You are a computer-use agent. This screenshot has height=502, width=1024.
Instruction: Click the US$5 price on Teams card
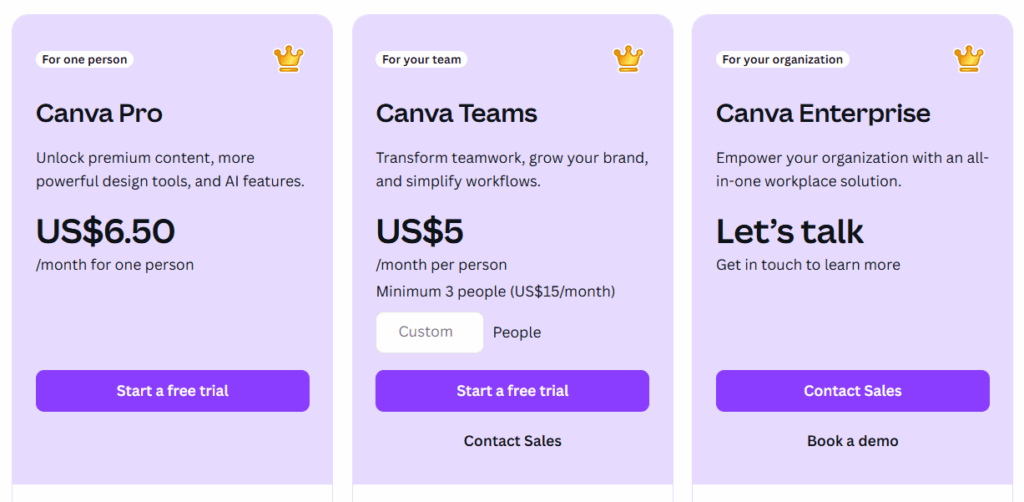(x=419, y=232)
